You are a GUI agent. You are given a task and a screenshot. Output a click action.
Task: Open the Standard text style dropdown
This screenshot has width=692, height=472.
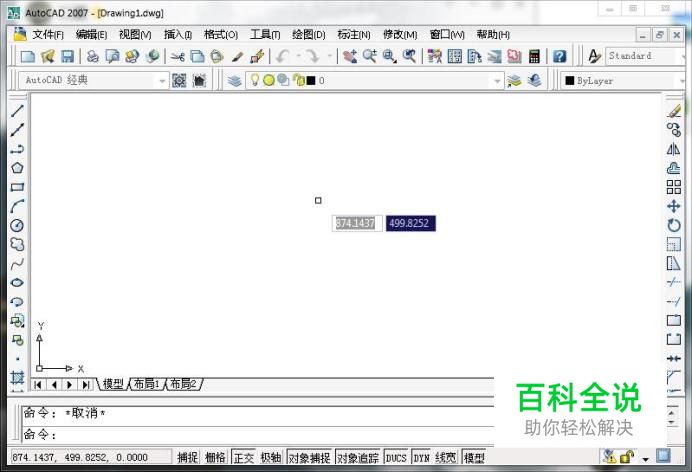pyautogui.click(x=683, y=56)
